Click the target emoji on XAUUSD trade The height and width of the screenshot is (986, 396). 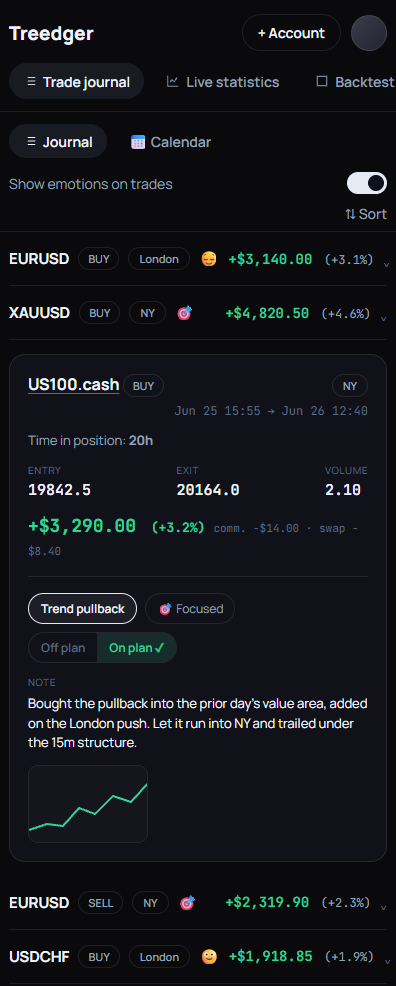click(x=184, y=313)
